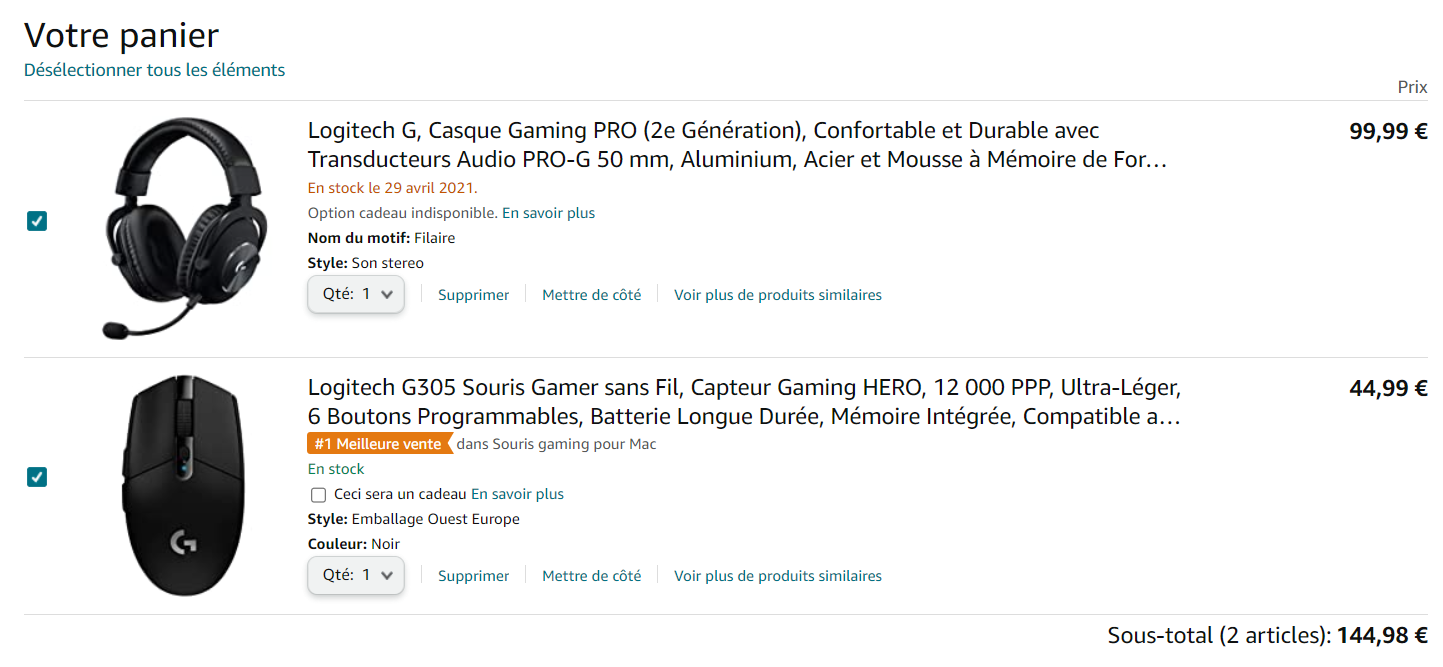The height and width of the screenshot is (667, 1443).
Task: Click the headset product image
Action: (x=185, y=228)
